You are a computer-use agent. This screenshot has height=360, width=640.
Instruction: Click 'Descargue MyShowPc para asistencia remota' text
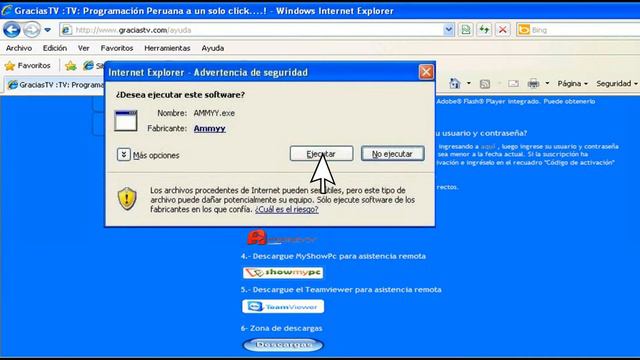(339, 256)
